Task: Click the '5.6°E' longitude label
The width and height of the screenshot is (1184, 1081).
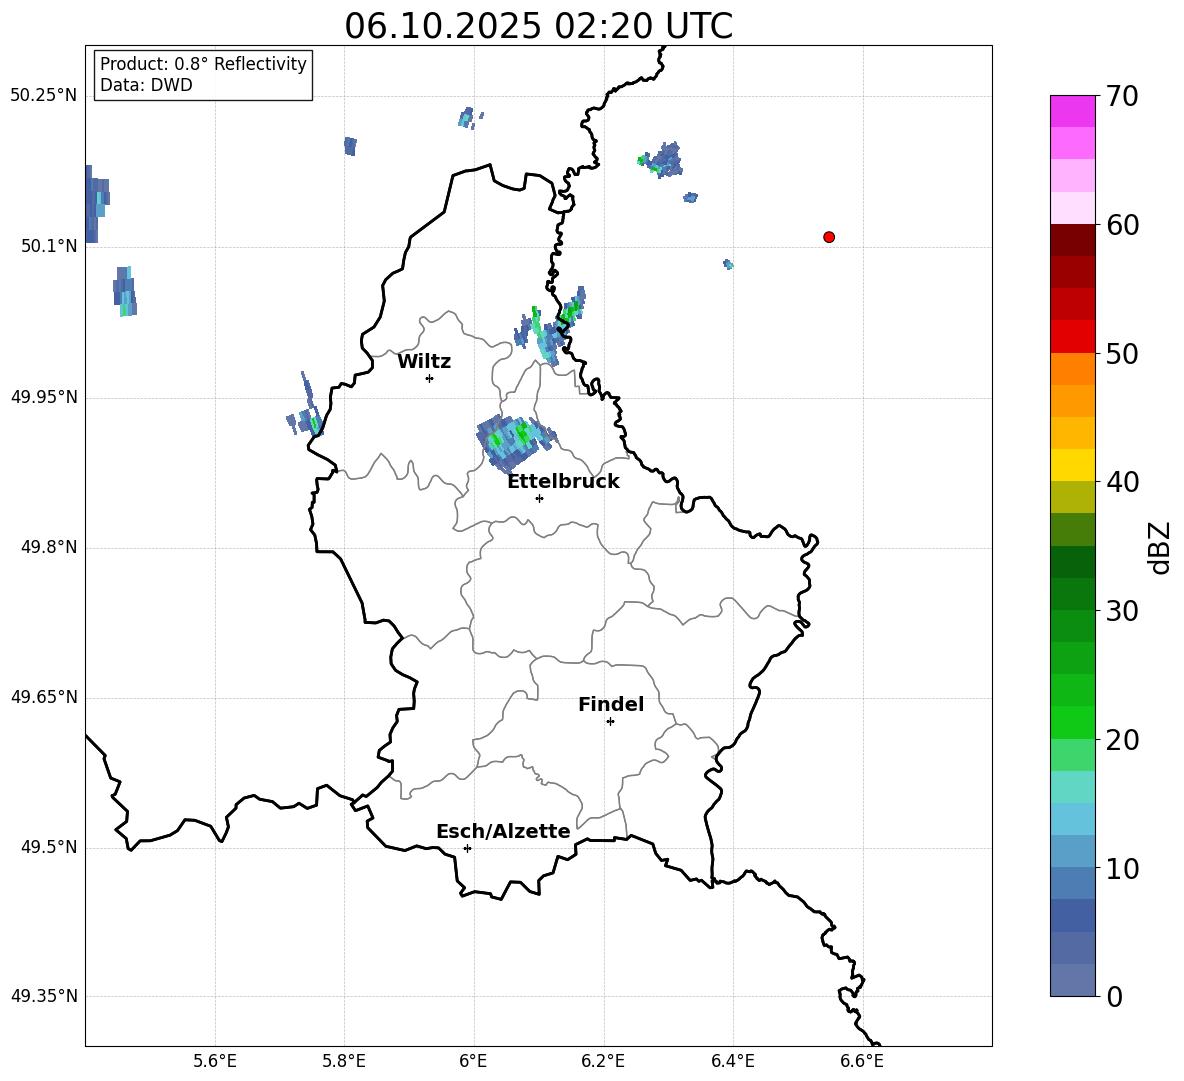Action: (x=215, y=1061)
